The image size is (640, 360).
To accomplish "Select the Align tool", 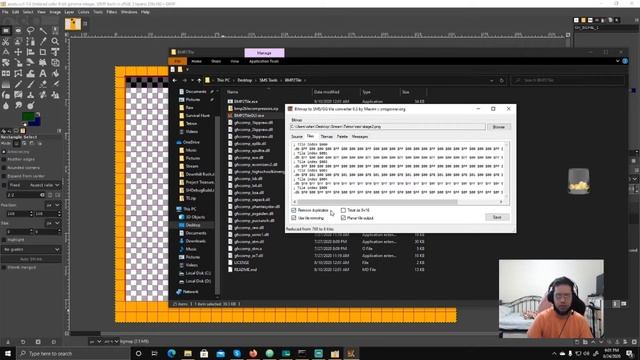I will click(31, 52).
